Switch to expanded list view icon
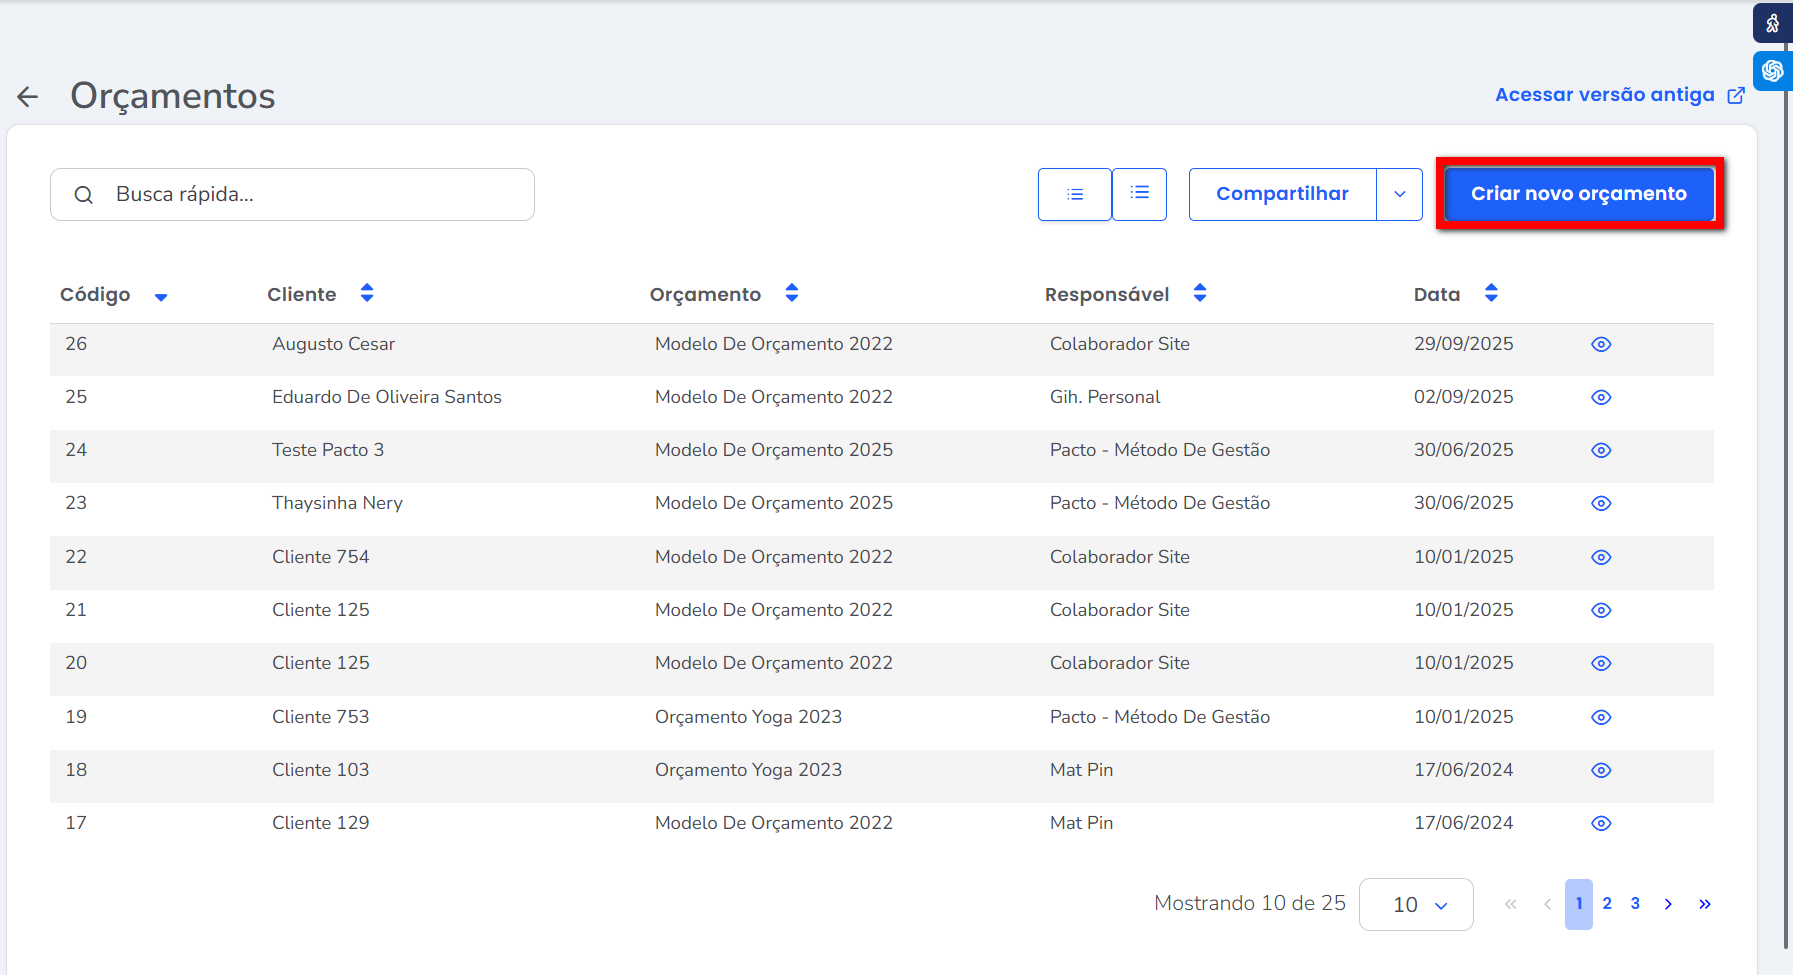This screenshot has width=1793, height=975. [x=1140, y=193]
